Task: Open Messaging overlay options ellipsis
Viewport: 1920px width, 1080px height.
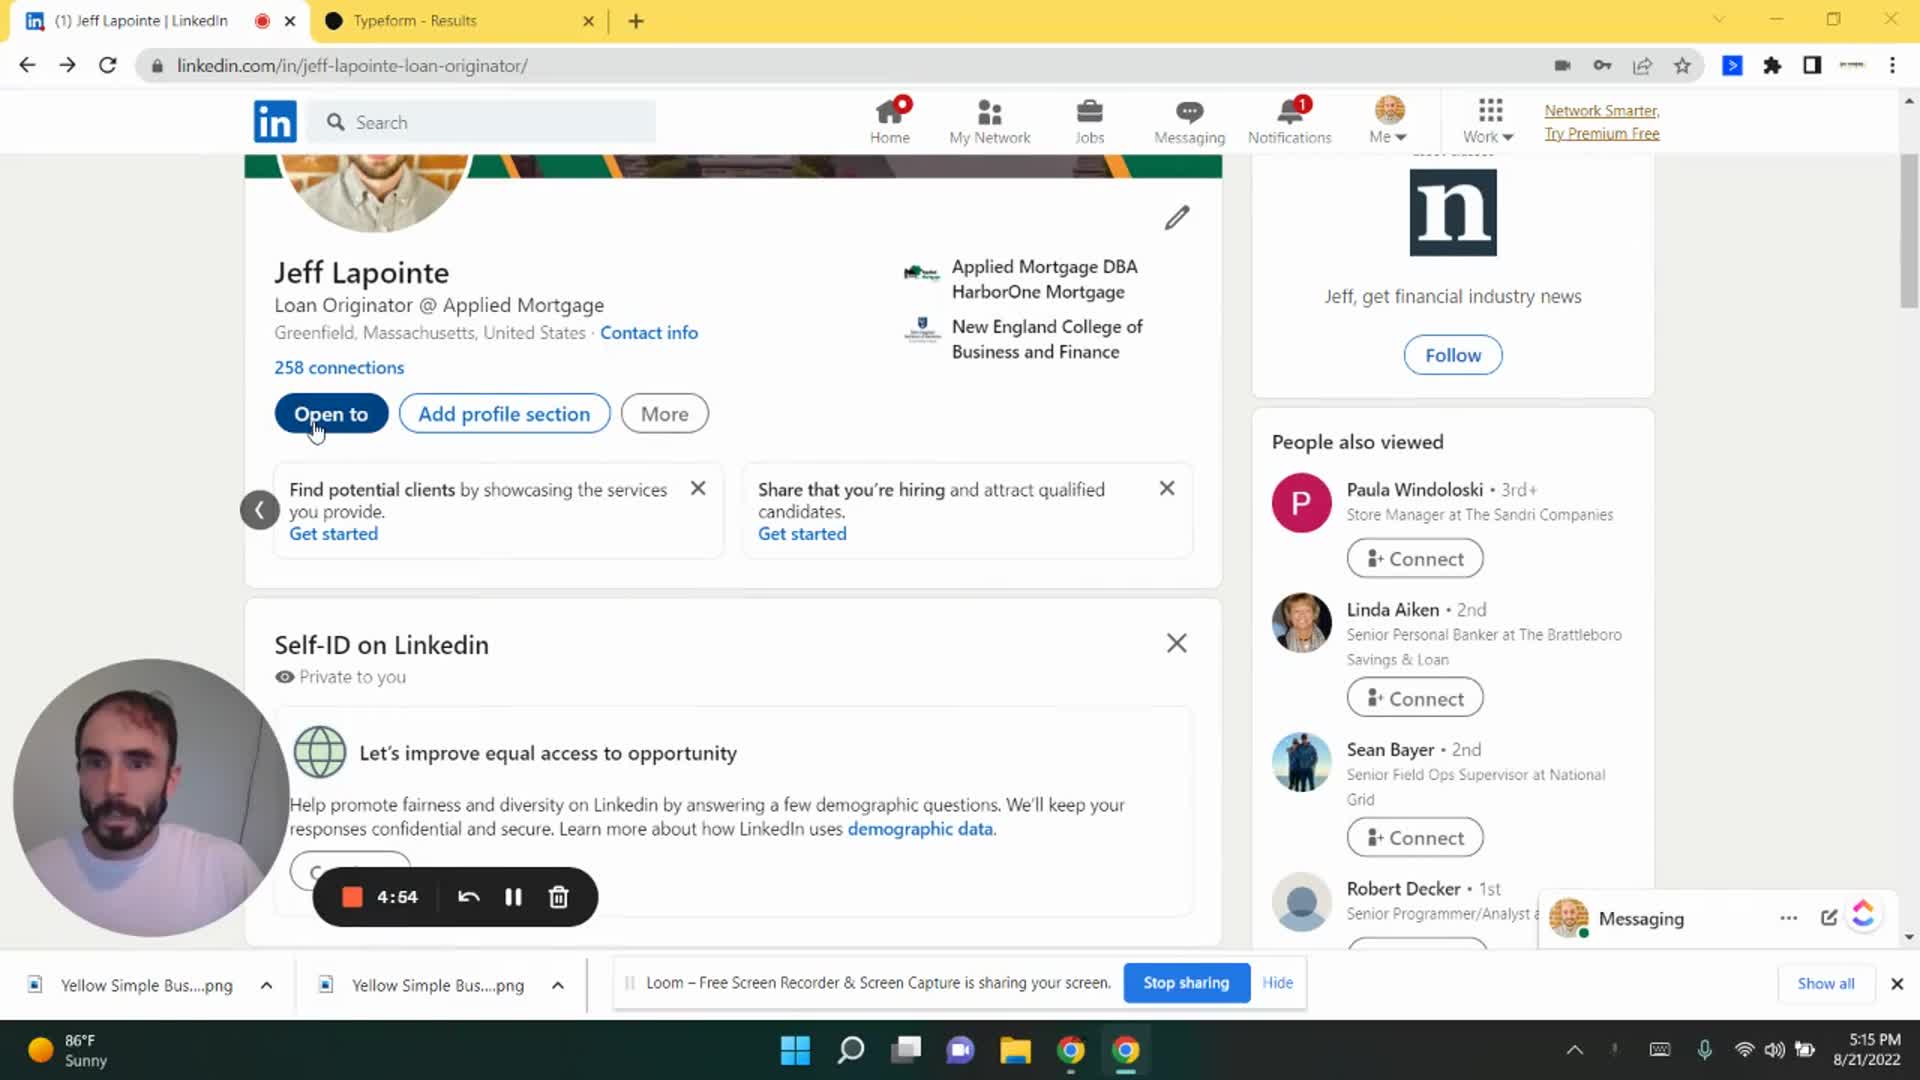Action: tap(1788, 918)
